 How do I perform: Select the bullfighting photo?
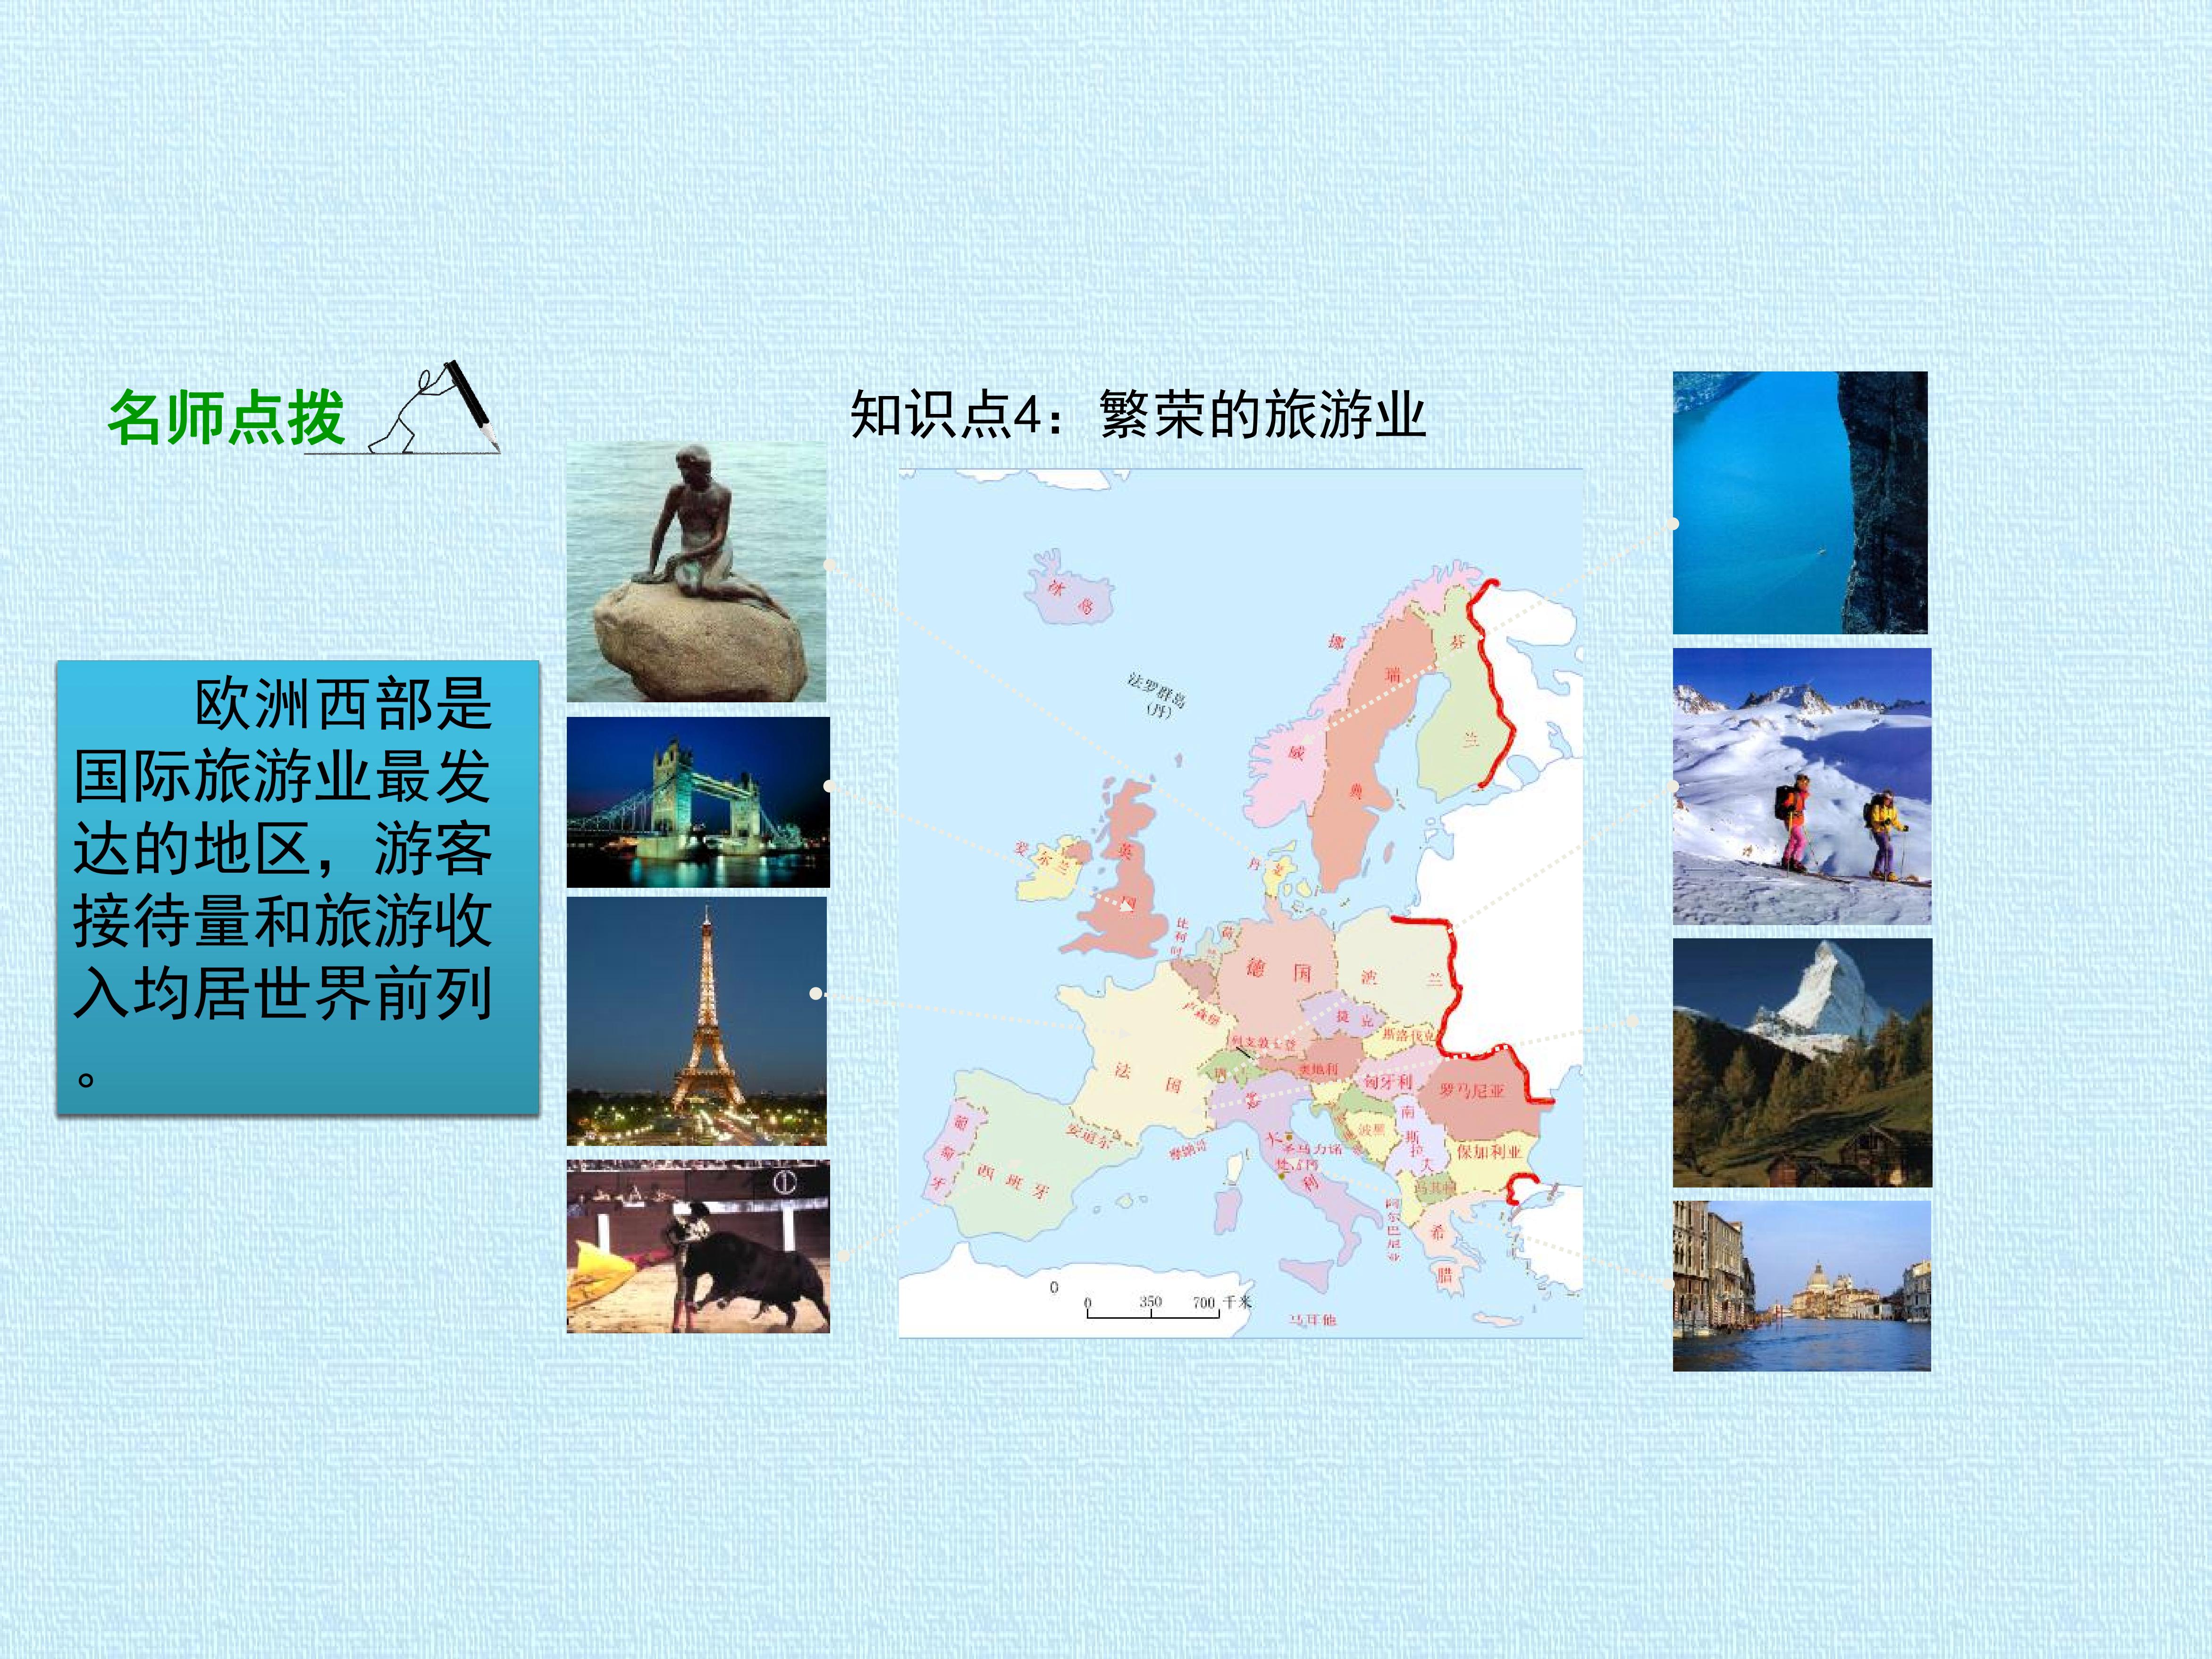pos(698,1246)
